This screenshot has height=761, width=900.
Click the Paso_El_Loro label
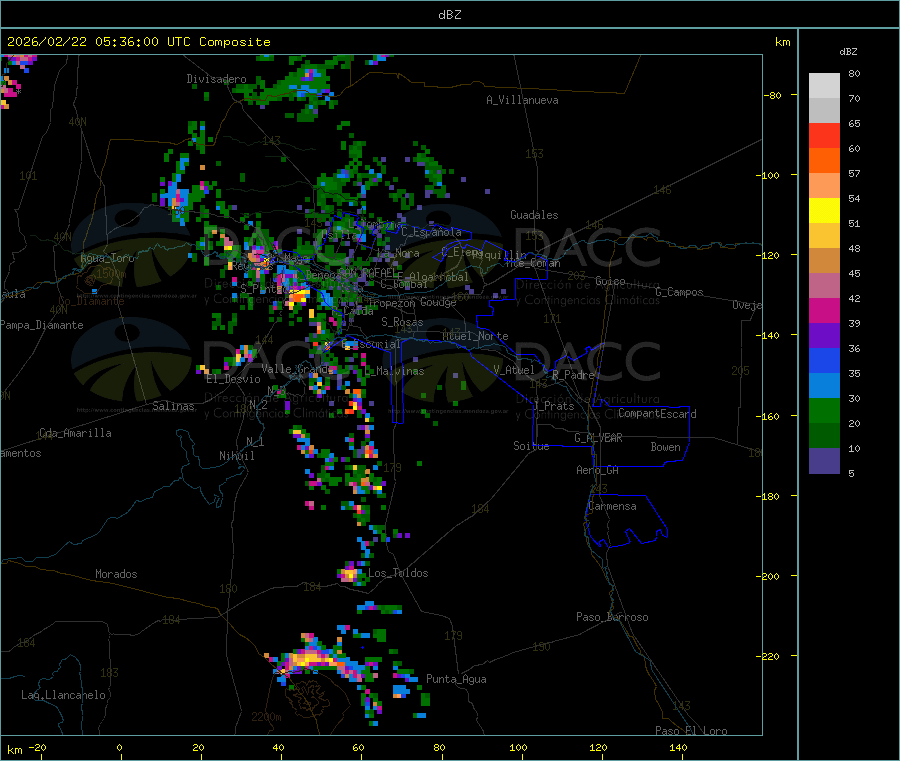691,731
